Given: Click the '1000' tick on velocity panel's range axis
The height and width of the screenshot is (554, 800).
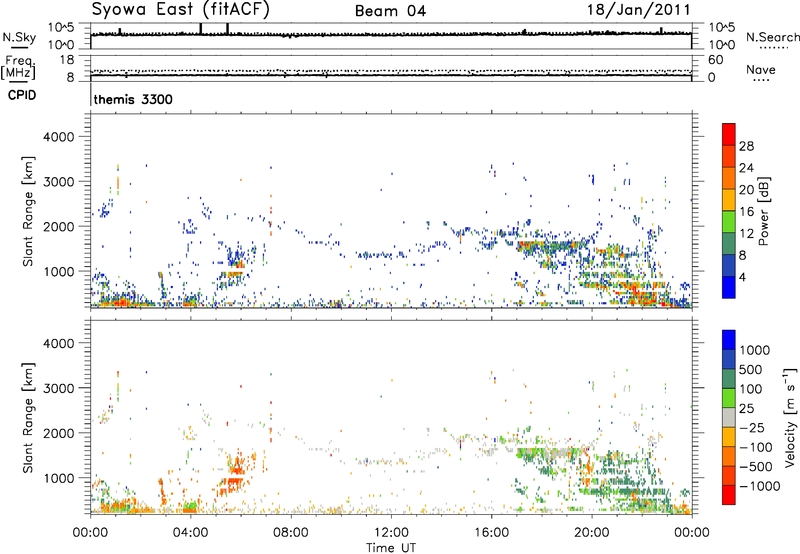Looking at the screenshot, I should [x=59, y=478].
